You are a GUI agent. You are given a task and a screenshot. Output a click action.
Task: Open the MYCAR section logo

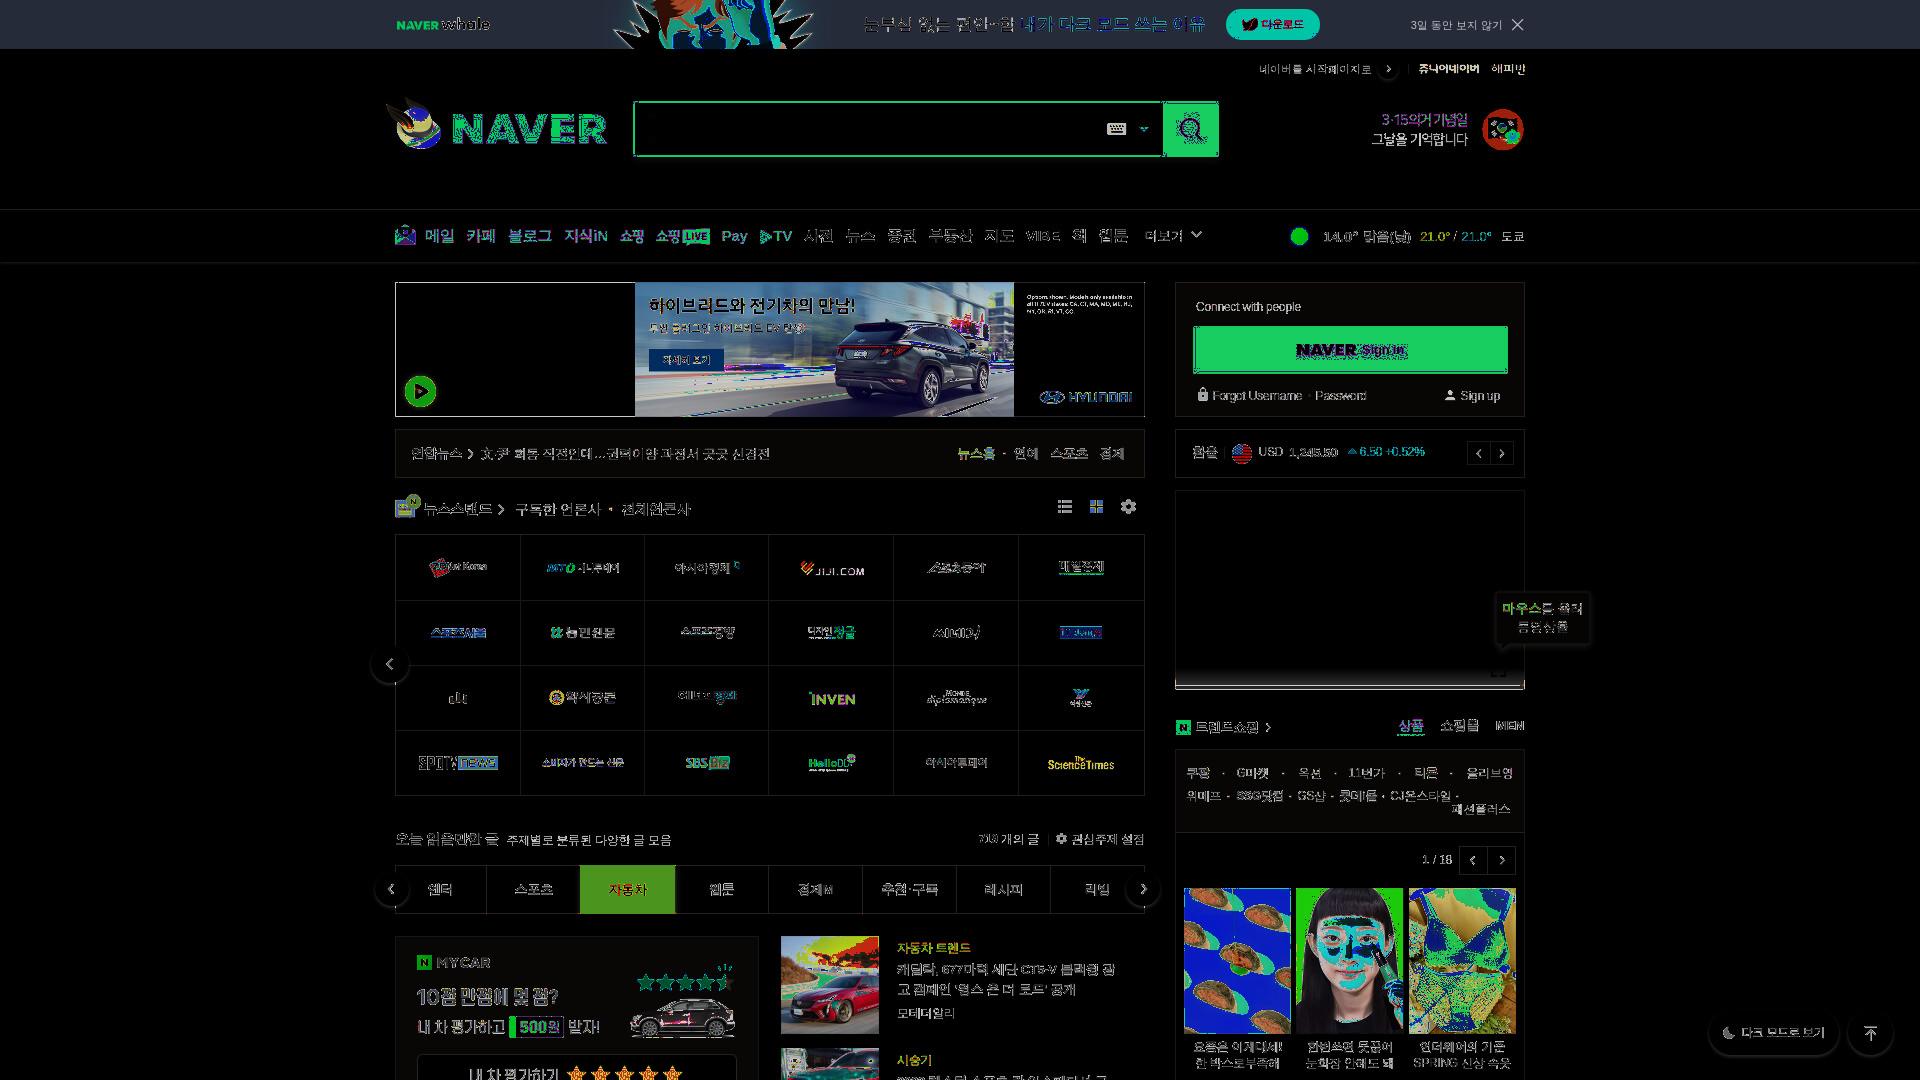coord(454,962)
